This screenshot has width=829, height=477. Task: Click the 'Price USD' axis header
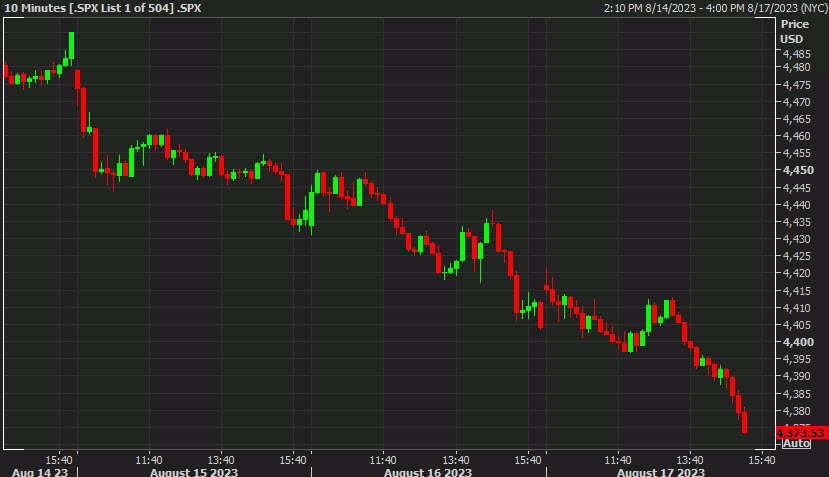click(x=794, y=31)
